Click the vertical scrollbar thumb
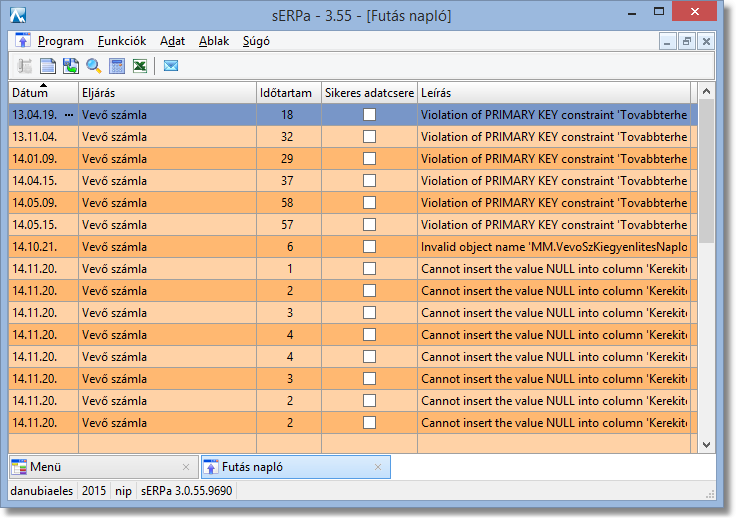Viewport: 736px width, 520px height. coord(706,170)
